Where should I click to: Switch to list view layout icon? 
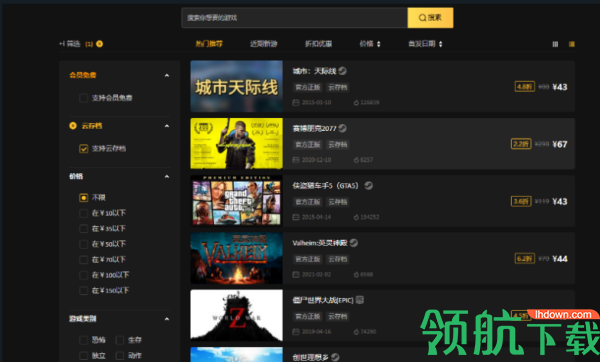coord(572,44)
